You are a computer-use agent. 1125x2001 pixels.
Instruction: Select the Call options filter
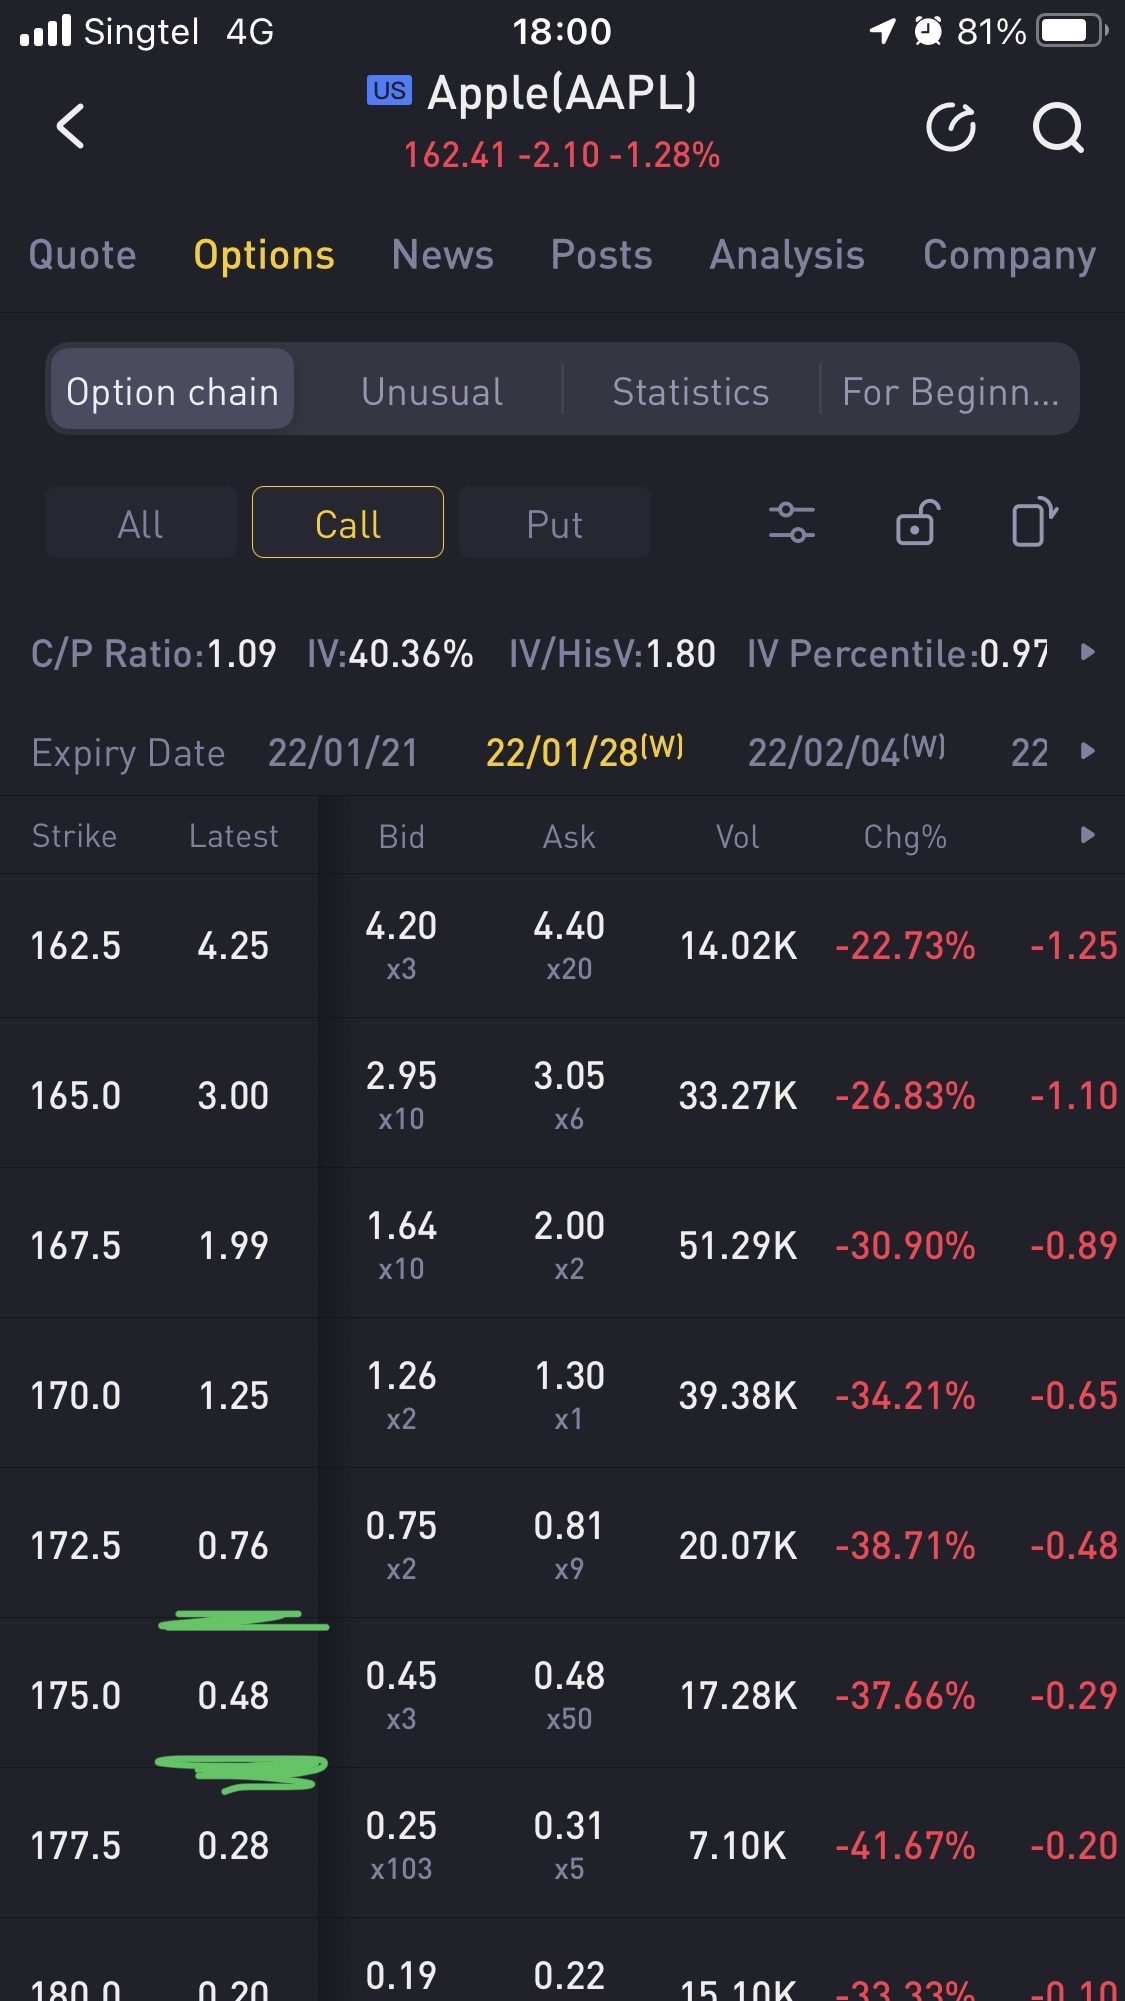[x=348, y=523]
